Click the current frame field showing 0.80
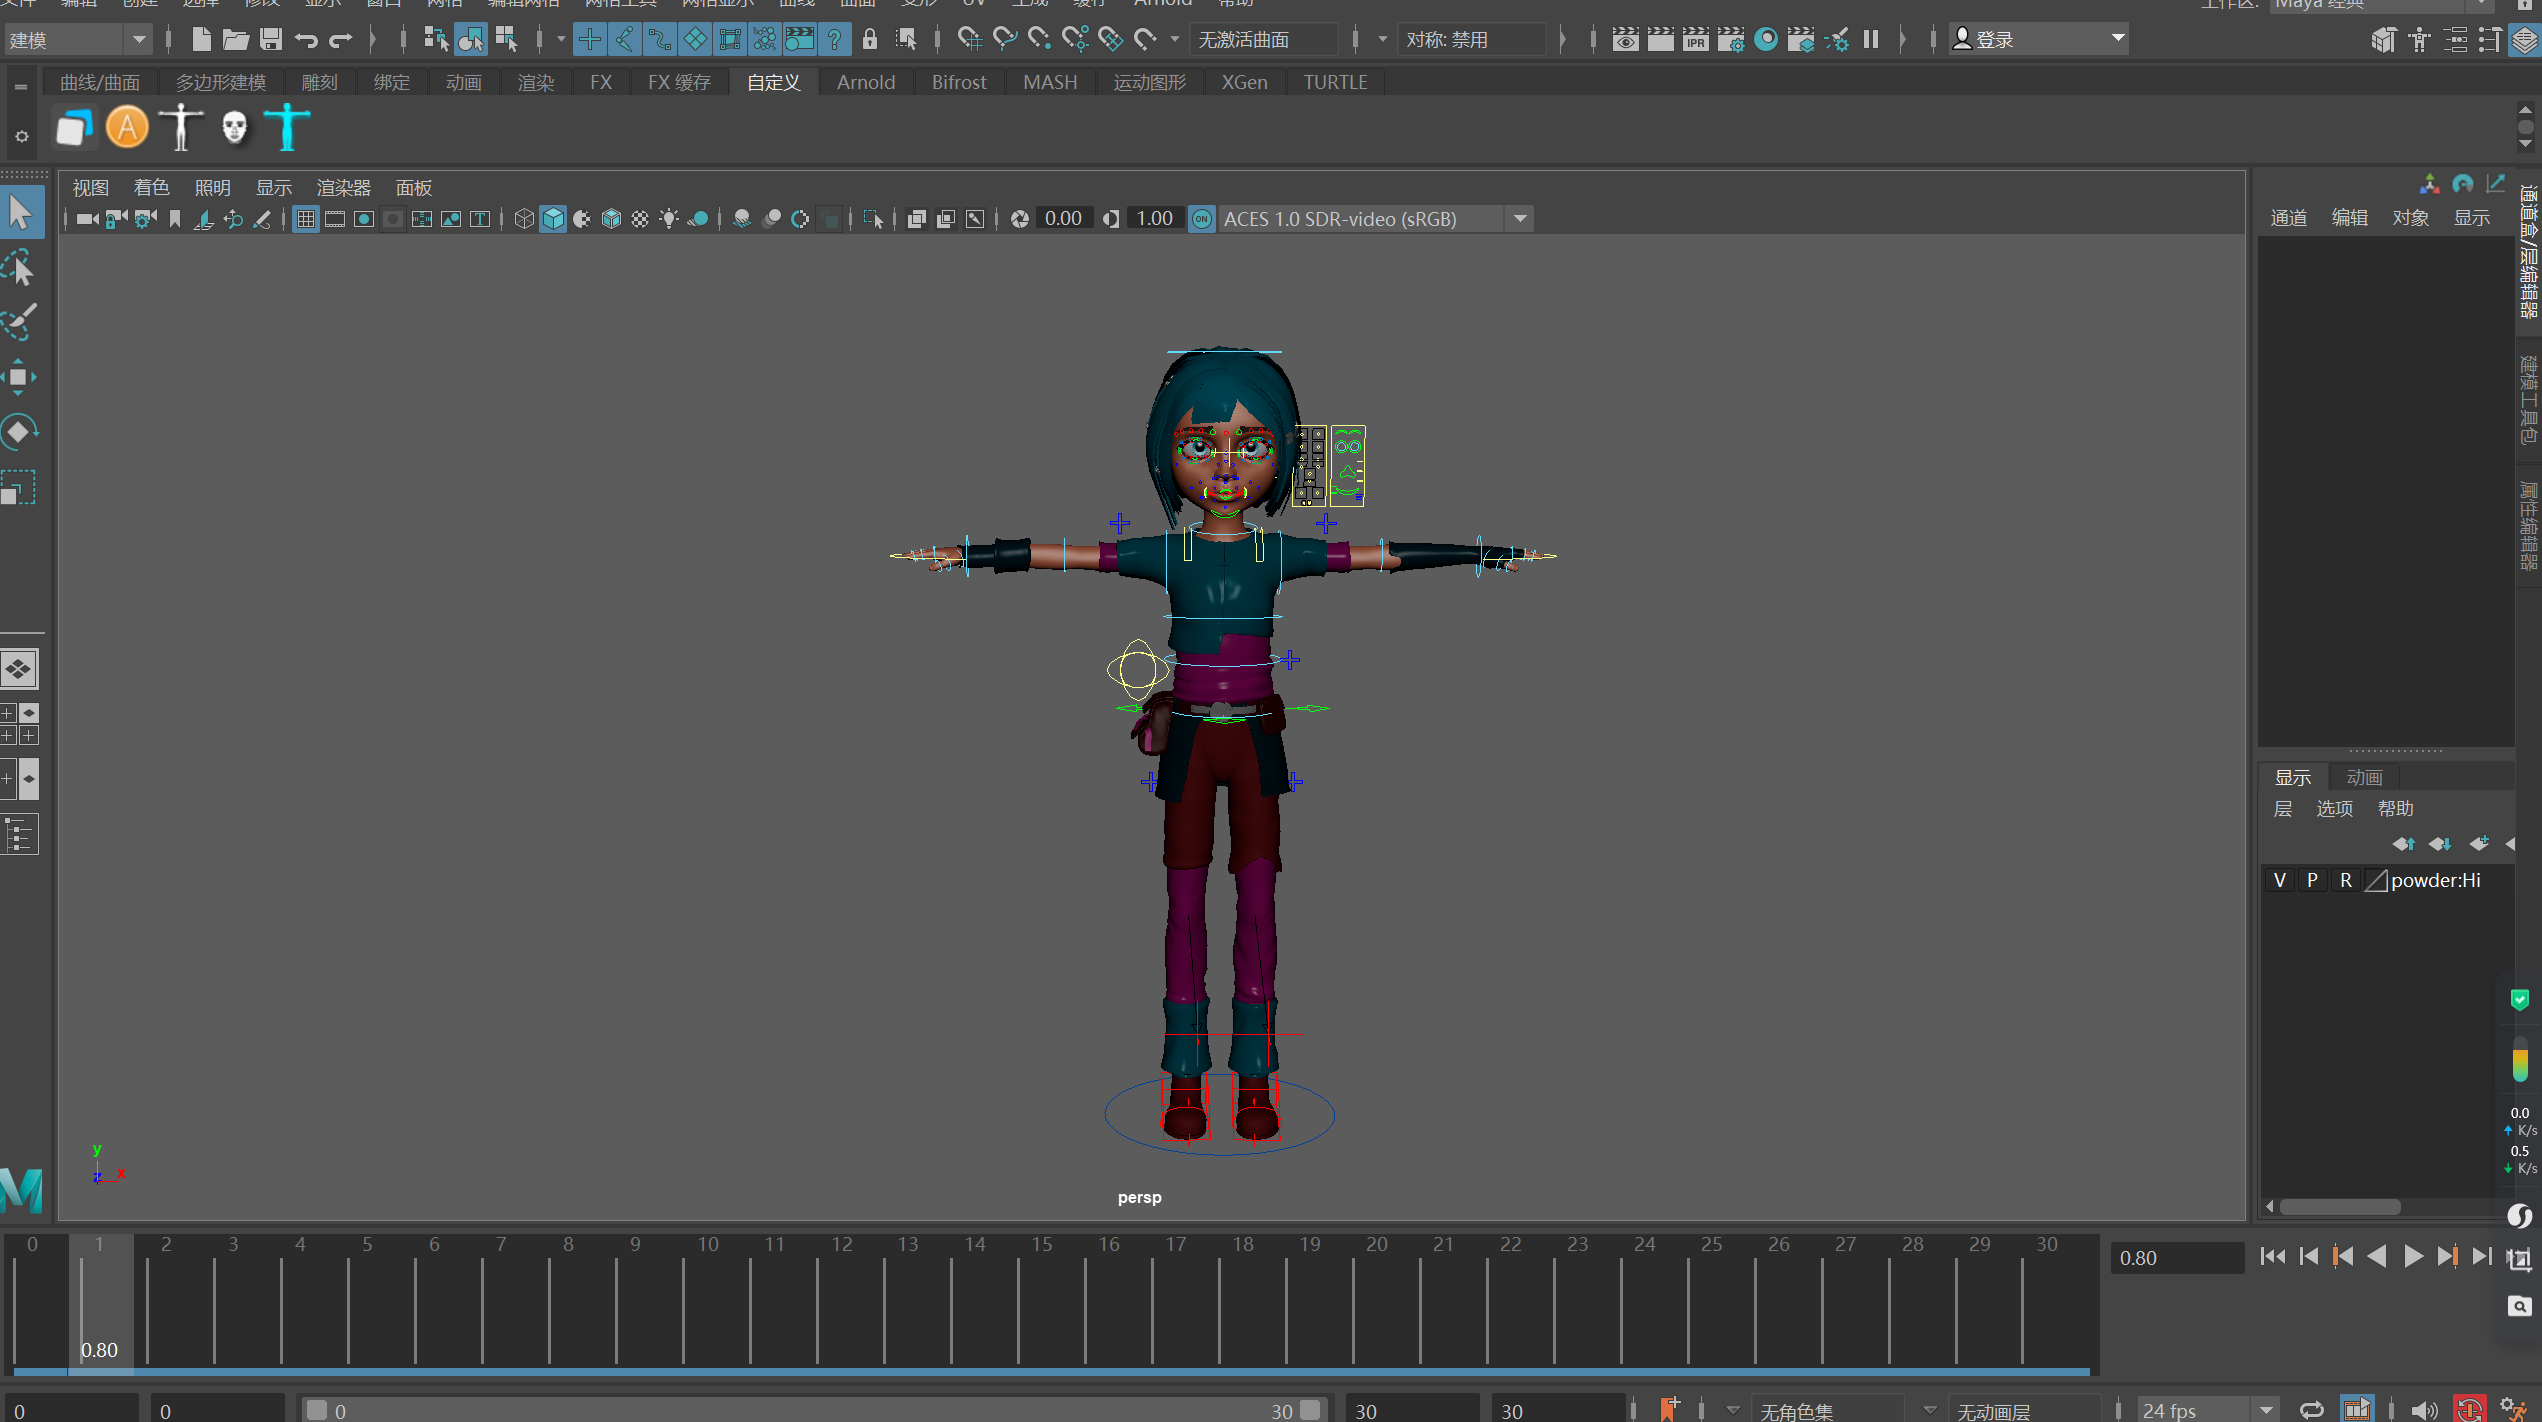This screenshot has height=1422, width=2542. pyautogui.click(x=2176, y=1258)
